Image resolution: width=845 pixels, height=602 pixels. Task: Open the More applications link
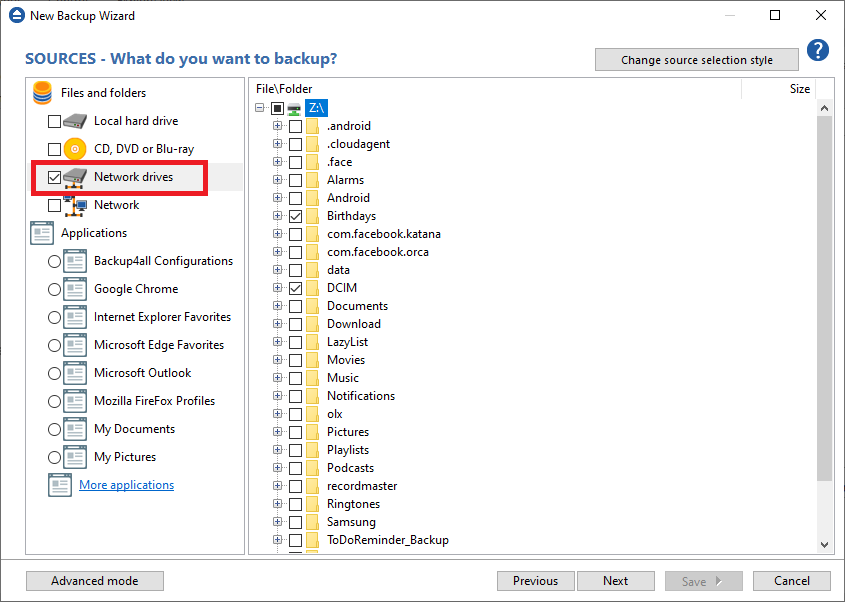(127, 485)
